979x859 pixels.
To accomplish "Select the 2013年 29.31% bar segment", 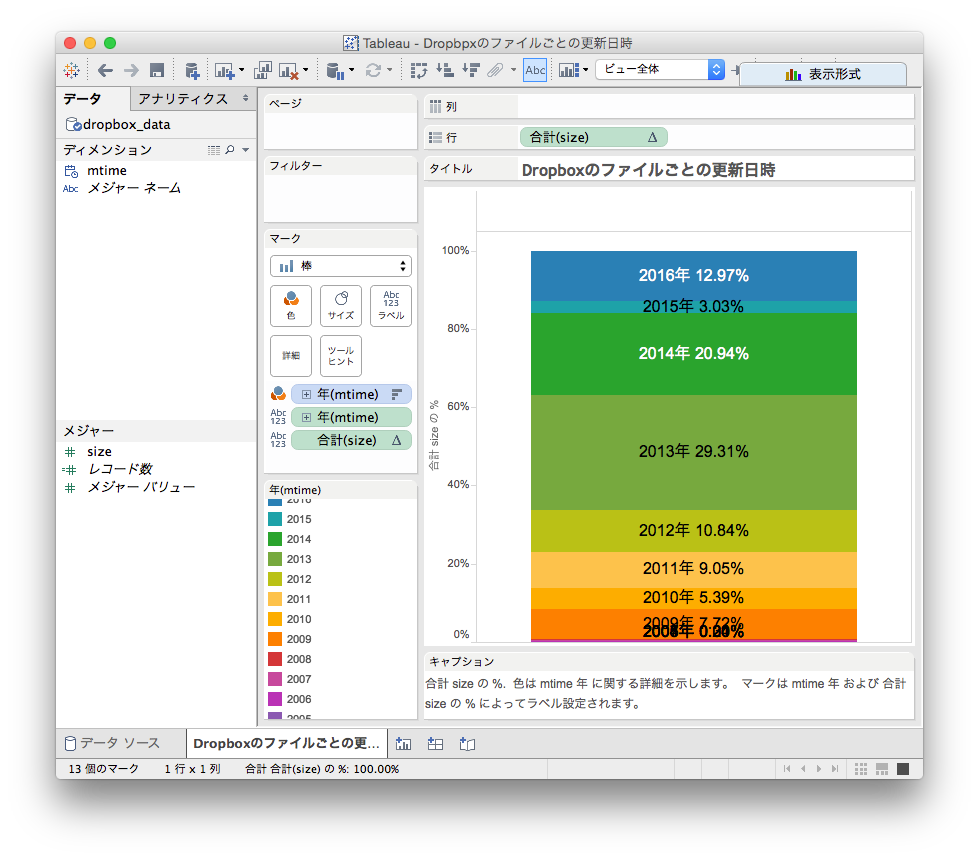I will [x=694, y=452].
